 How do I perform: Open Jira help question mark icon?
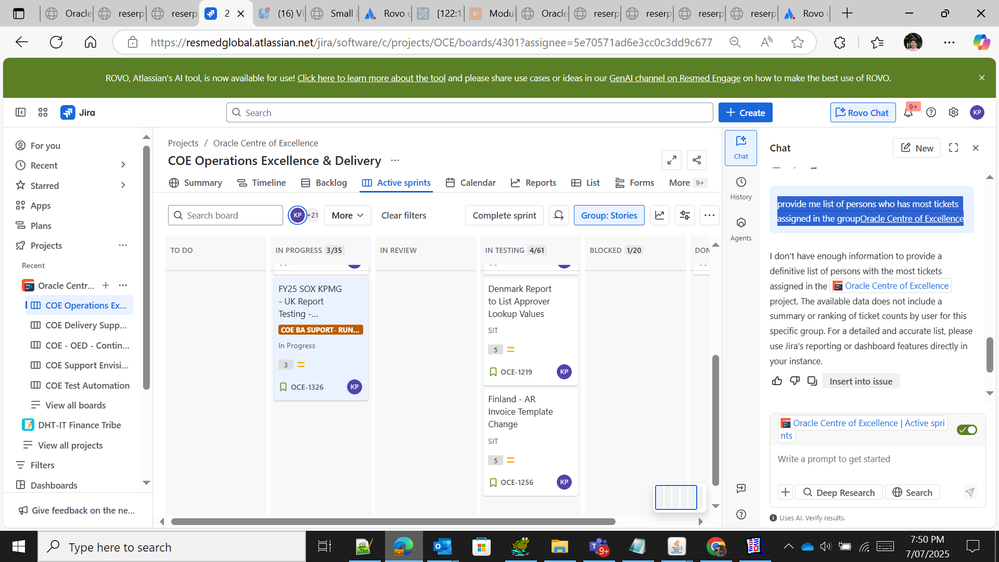click(x=931, y=112)
